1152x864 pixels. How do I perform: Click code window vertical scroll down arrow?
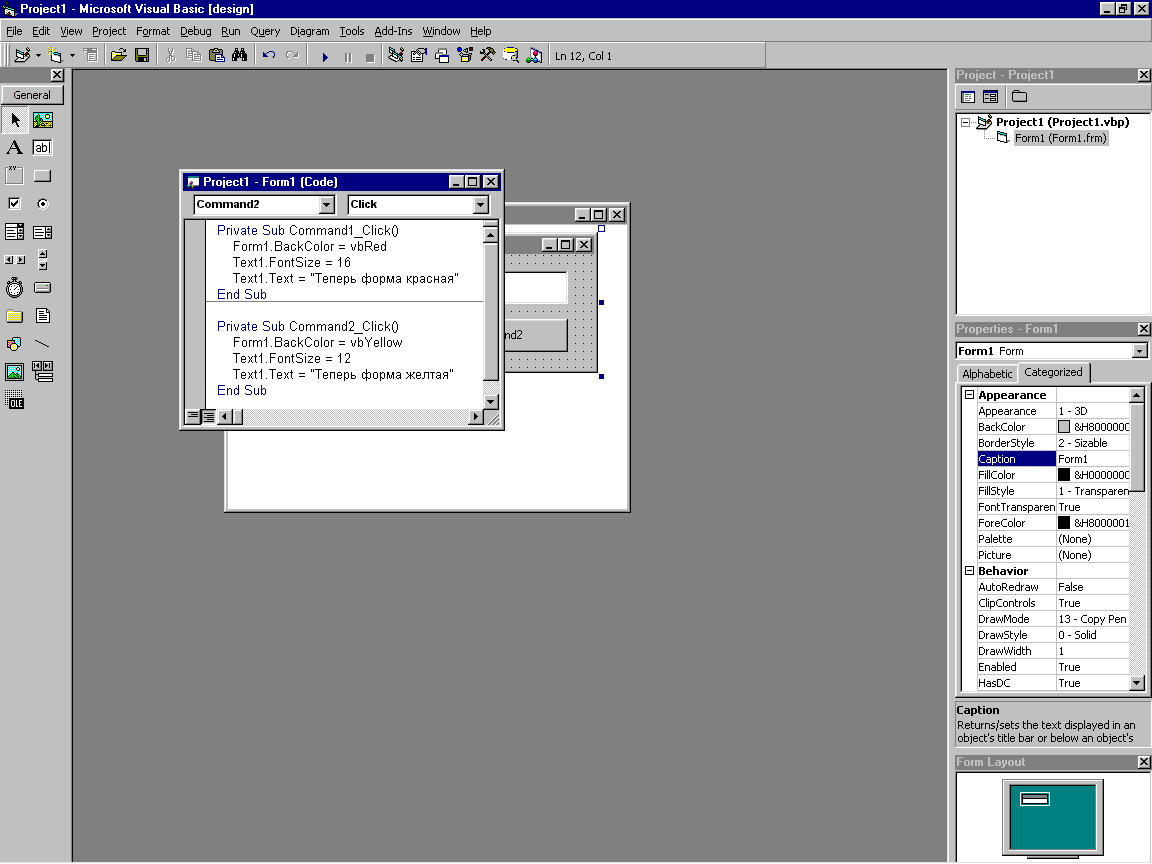[491, 402]
